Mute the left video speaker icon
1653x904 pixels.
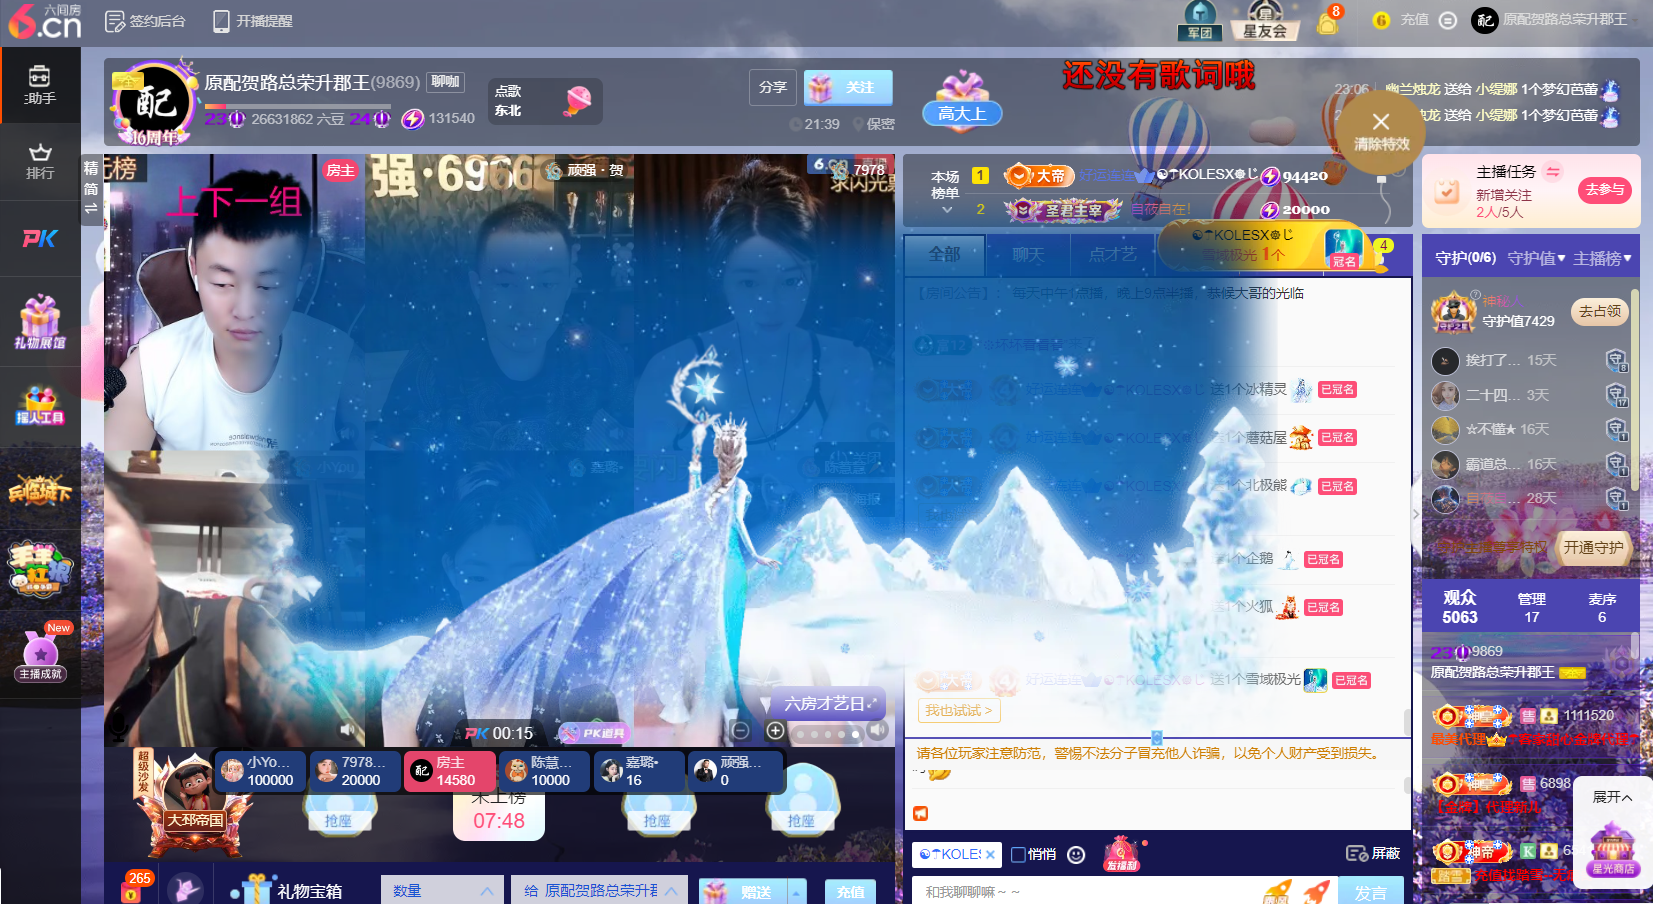tap(348, 730)
